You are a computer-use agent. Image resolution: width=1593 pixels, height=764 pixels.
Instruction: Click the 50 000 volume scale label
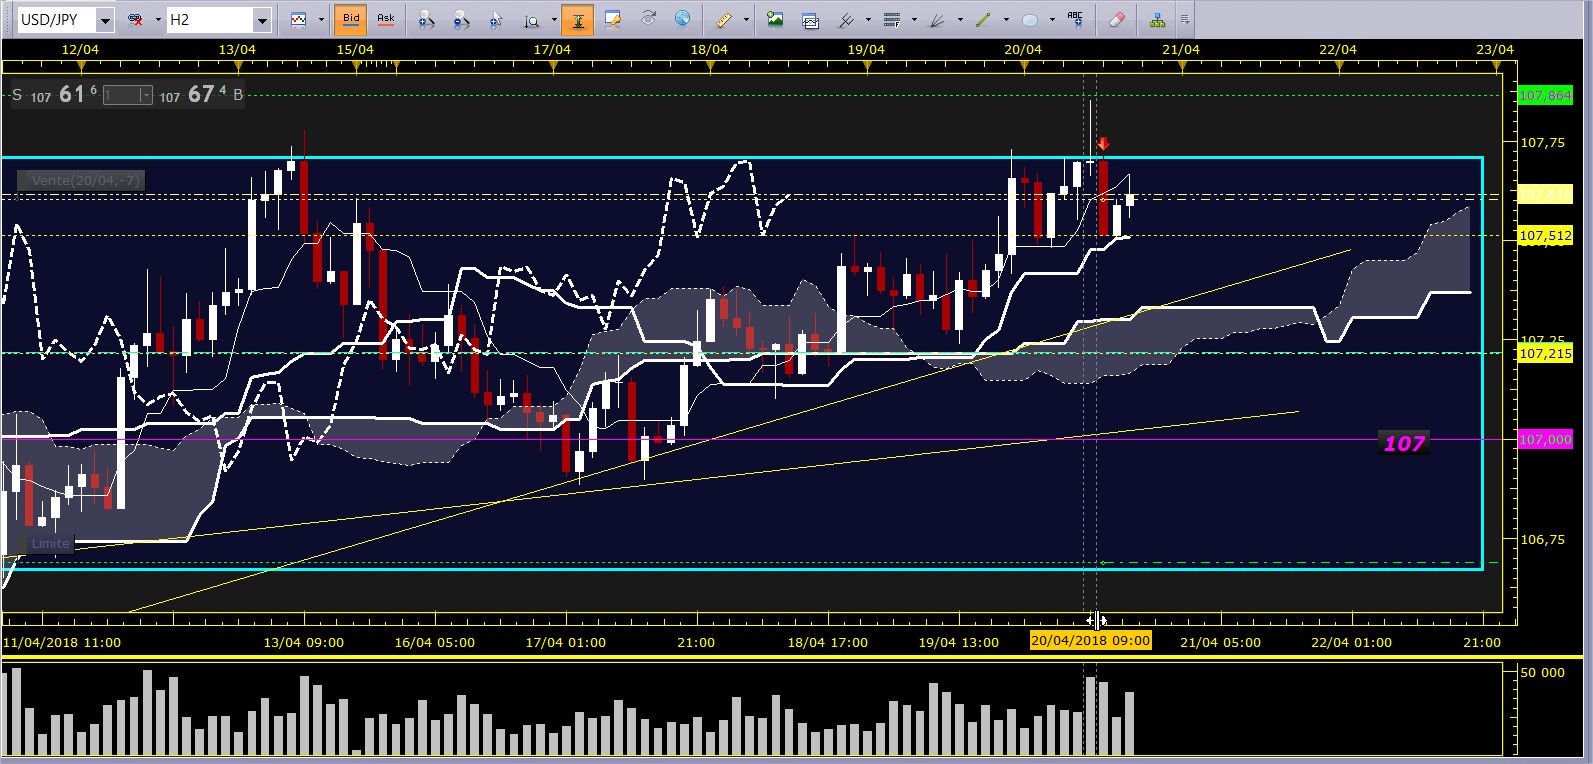pos(1542,672)
